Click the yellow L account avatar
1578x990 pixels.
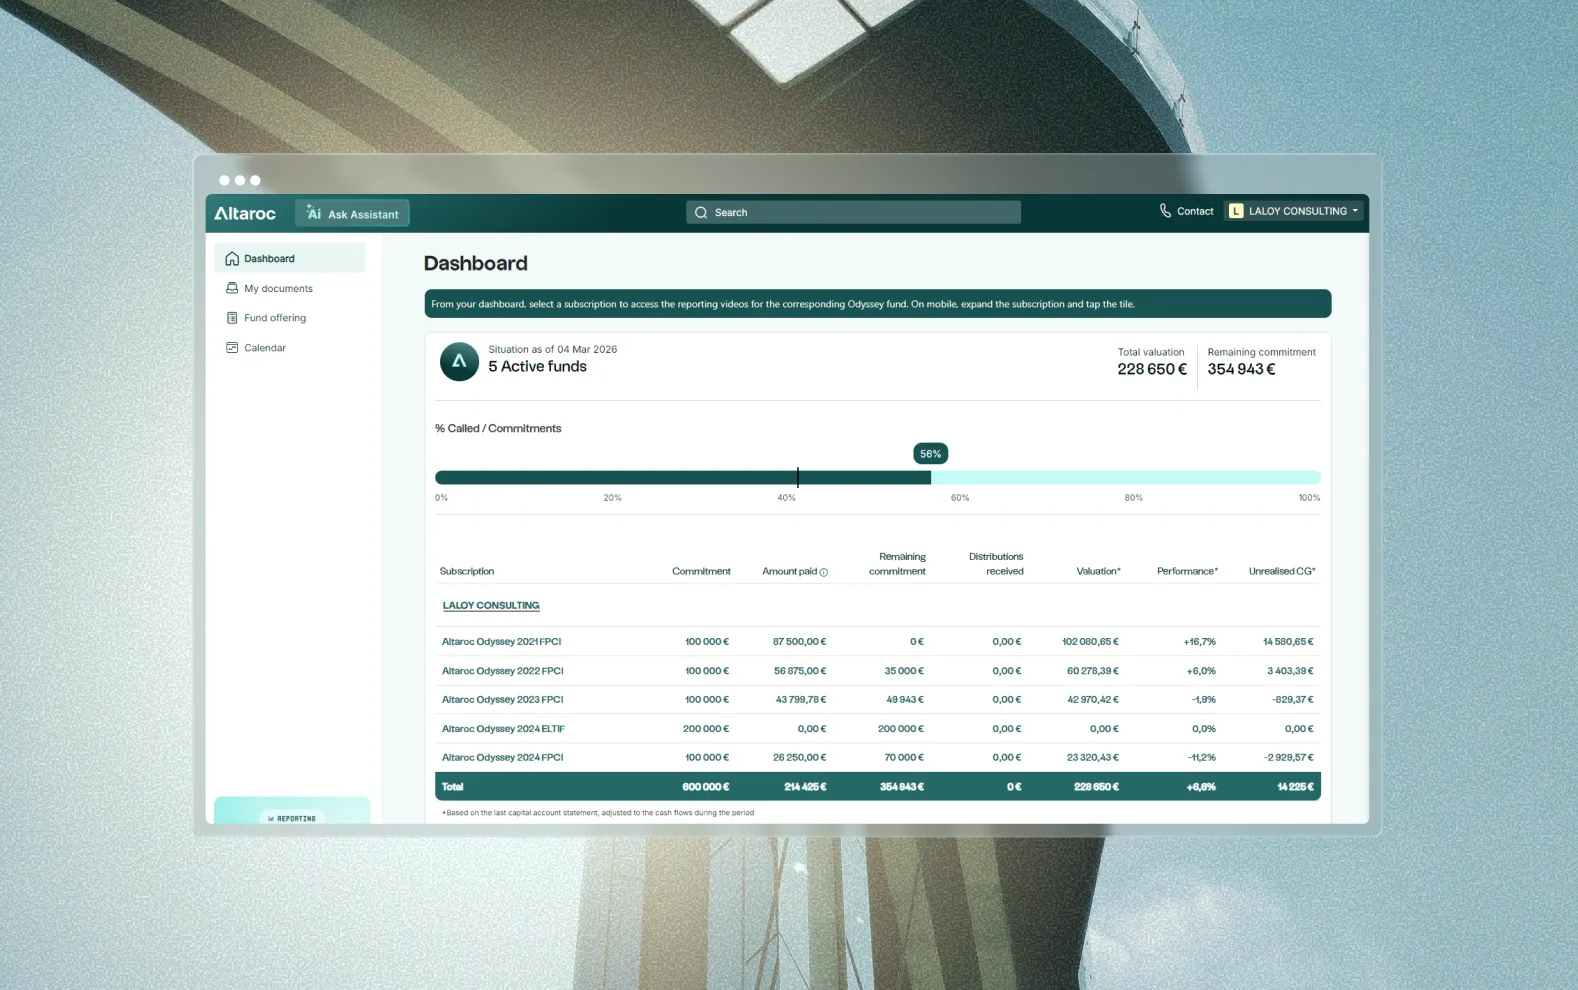tap(1236, 211)
